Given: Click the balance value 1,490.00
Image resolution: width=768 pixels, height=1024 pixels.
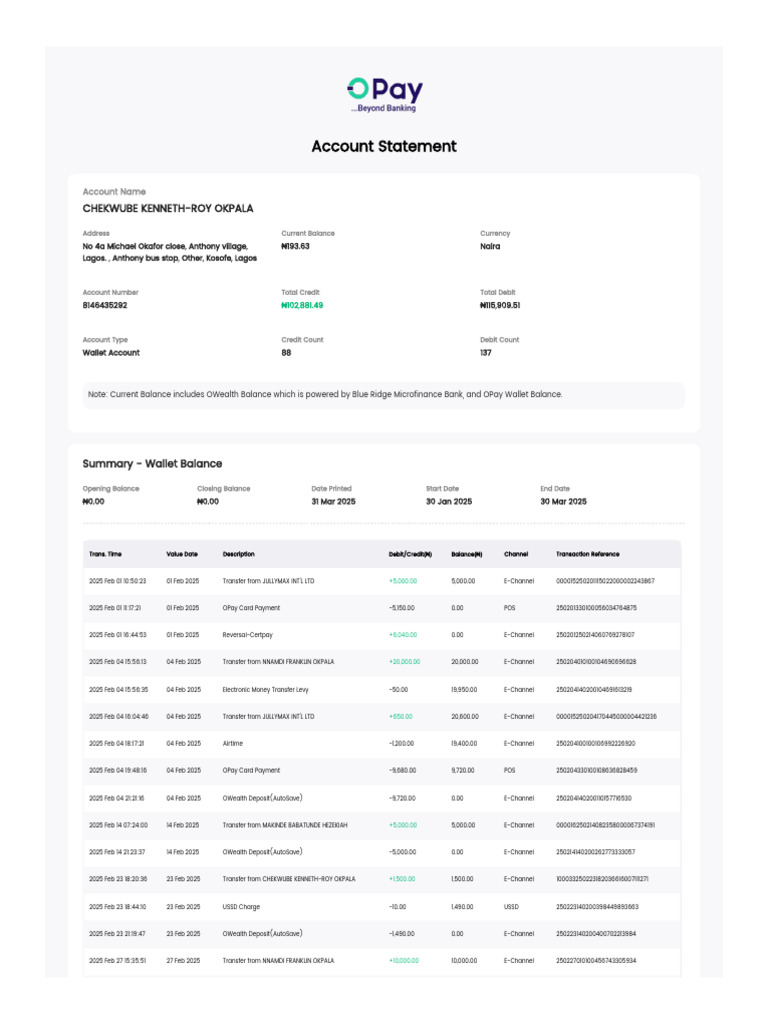Looking at the screenshot, I should click(x=462, y=906).
